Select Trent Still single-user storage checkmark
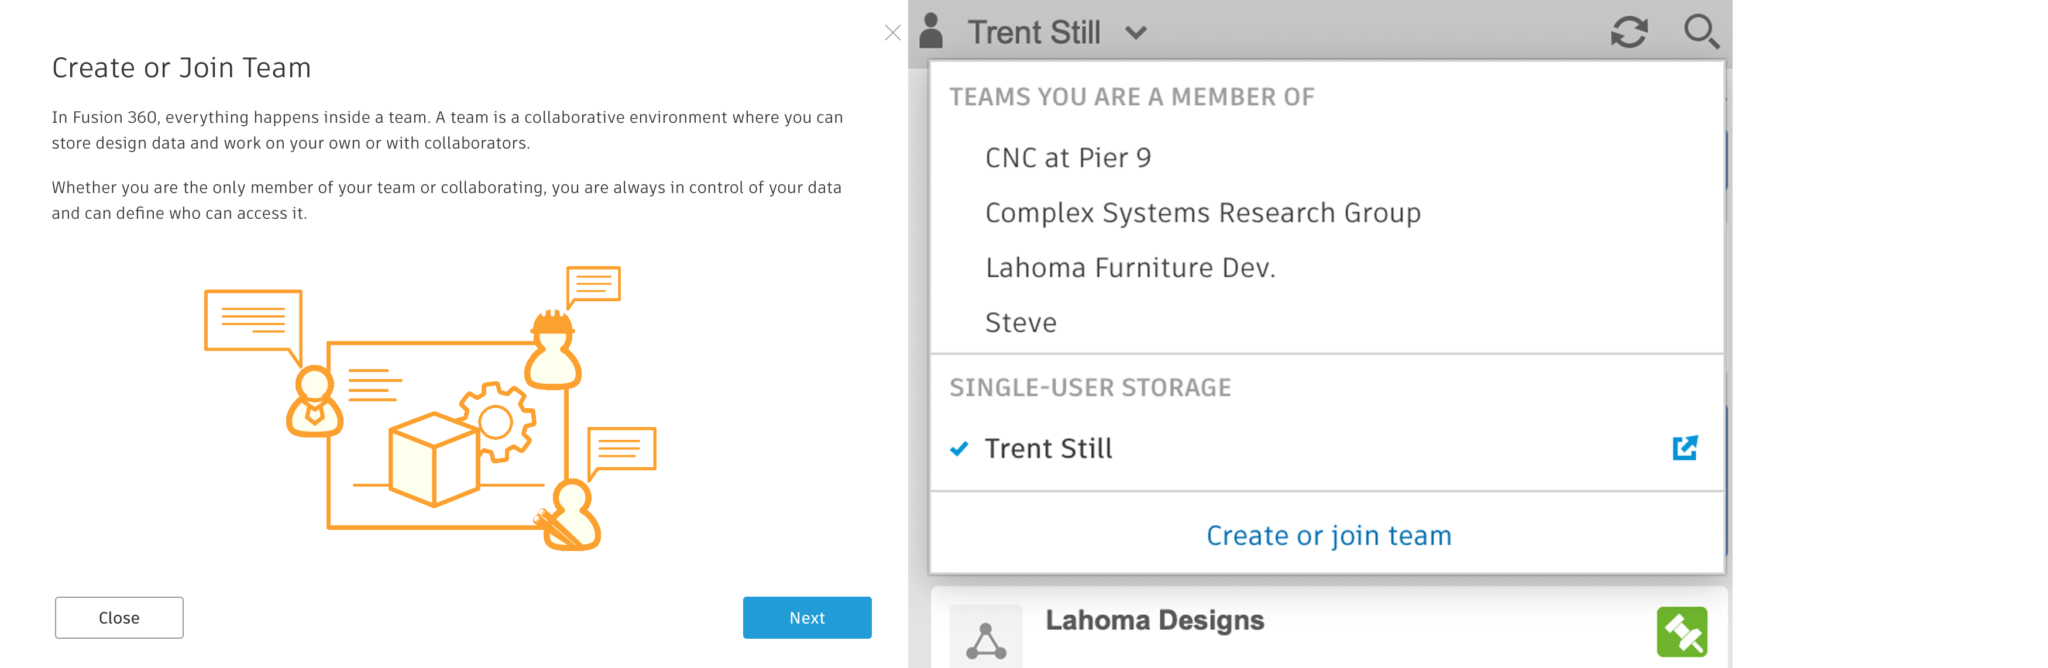This screenshot has width=2048, height=668. 960,449
